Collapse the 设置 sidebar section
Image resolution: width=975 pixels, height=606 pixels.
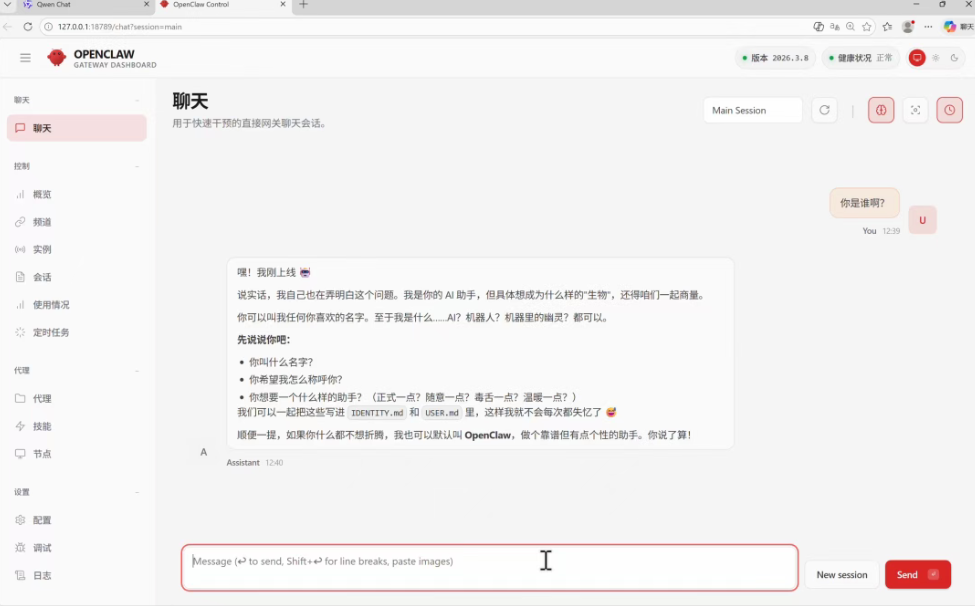tap(76, 492)
